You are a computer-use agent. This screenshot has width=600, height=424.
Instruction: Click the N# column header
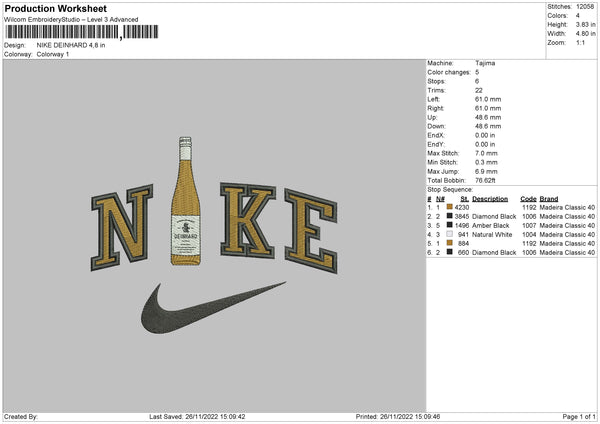click(440, 199)
